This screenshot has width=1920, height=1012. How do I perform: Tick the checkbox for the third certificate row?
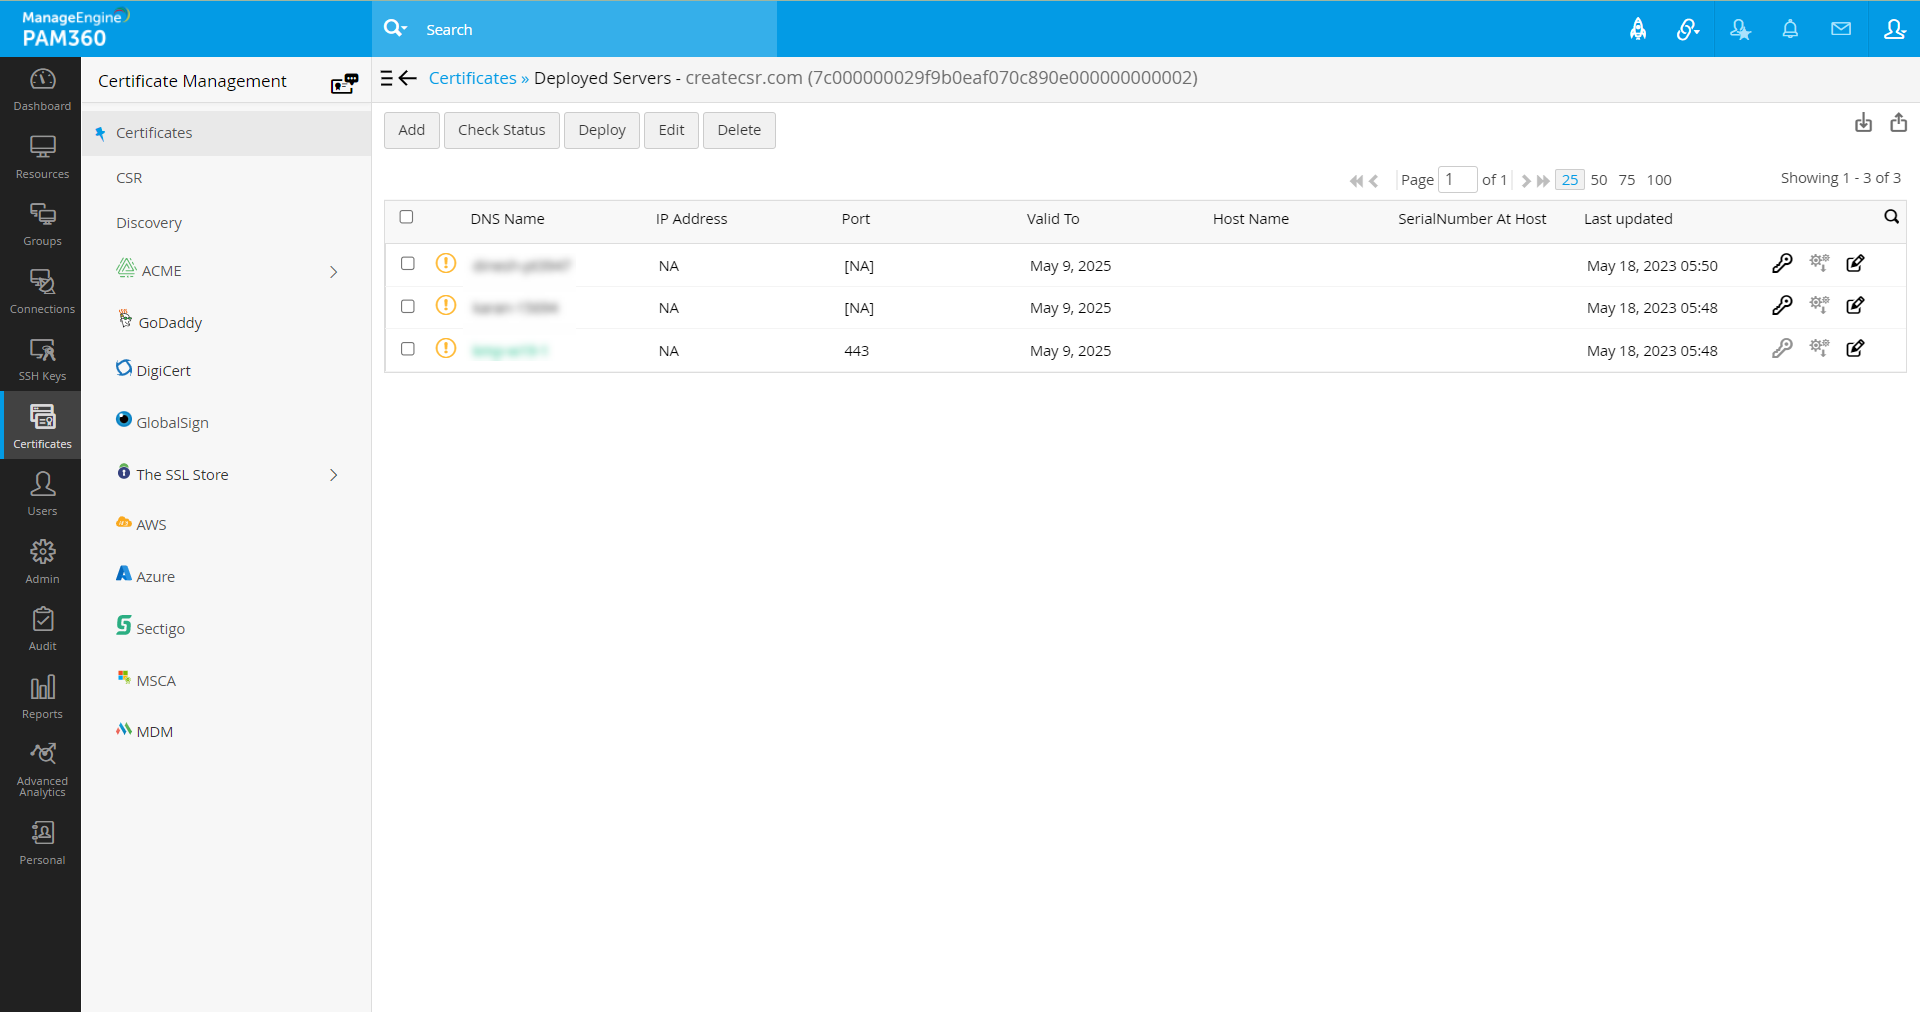click(x=407, y=348)
